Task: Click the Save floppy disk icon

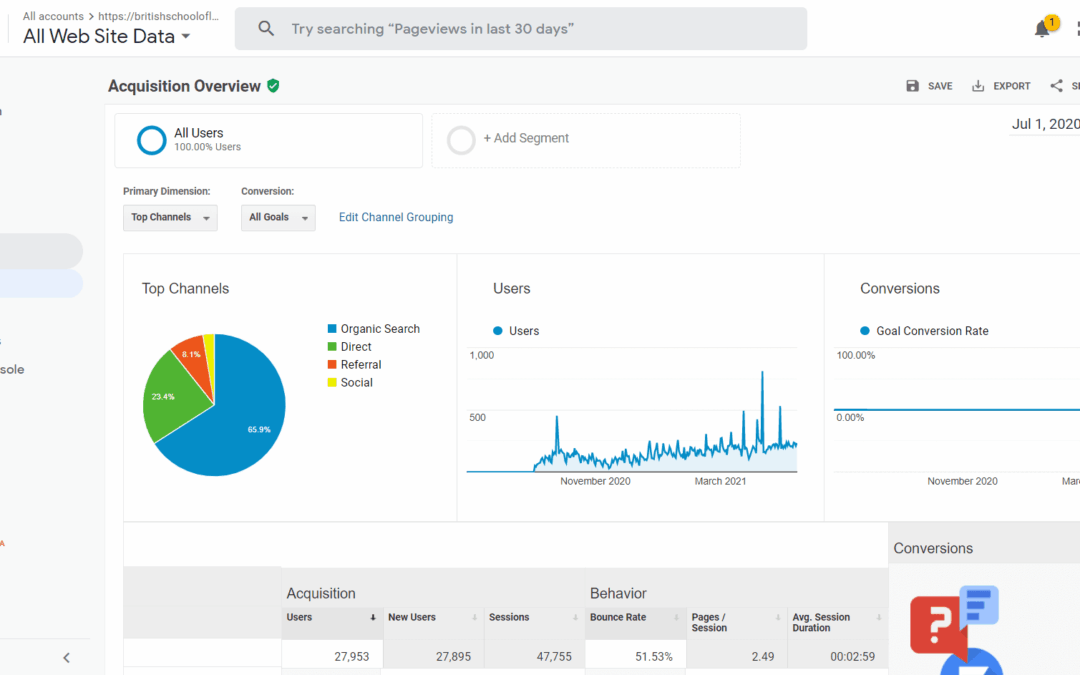Action: pyautogui.click(x=913, y=86)
